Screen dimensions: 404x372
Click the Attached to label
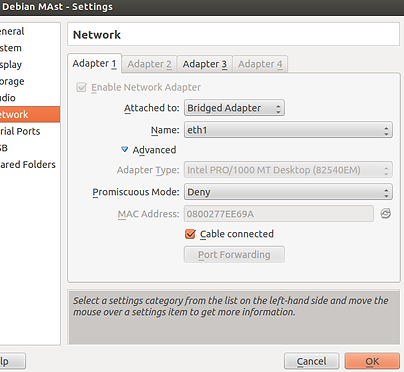pos(152,108)
